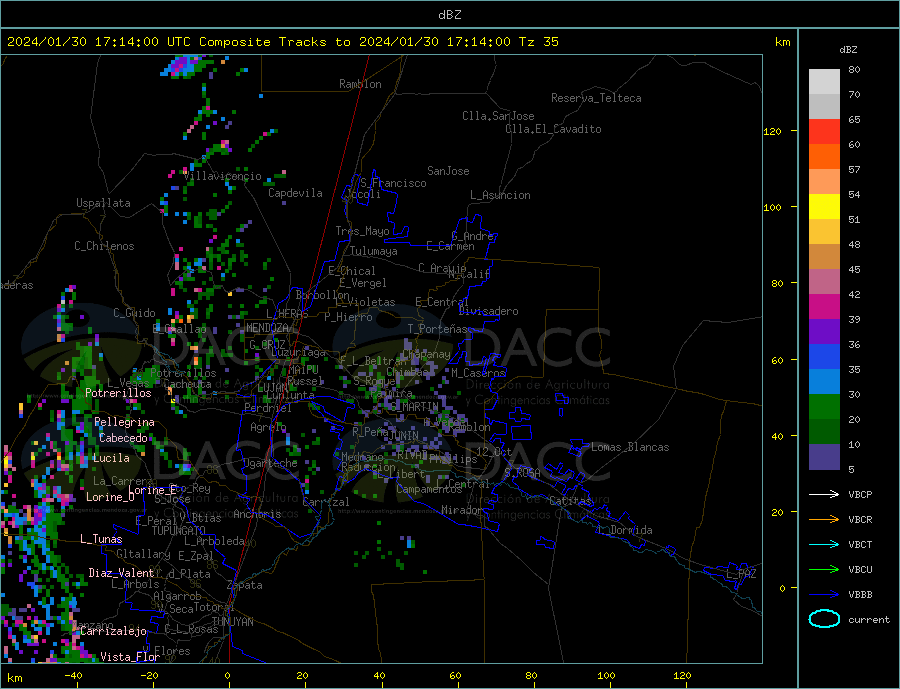Image resolution: width=900 pixels, height=689 pixels.
Task: Select the brown swatch between 48 and 45 dBZ
Action: tap(824, 257)
